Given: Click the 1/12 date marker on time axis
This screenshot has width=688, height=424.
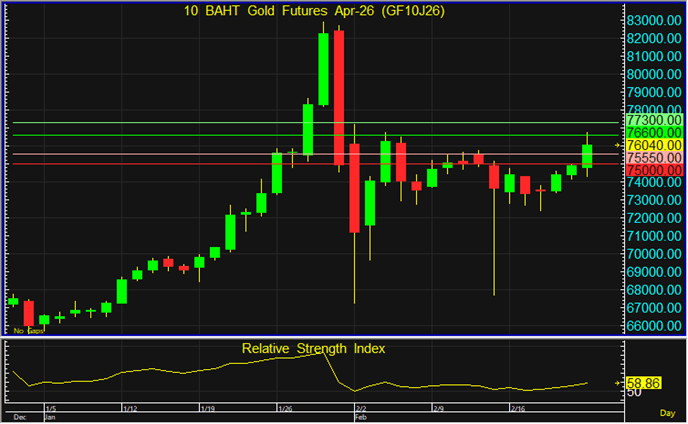Looking at the screenshot, I should [128, 408].
